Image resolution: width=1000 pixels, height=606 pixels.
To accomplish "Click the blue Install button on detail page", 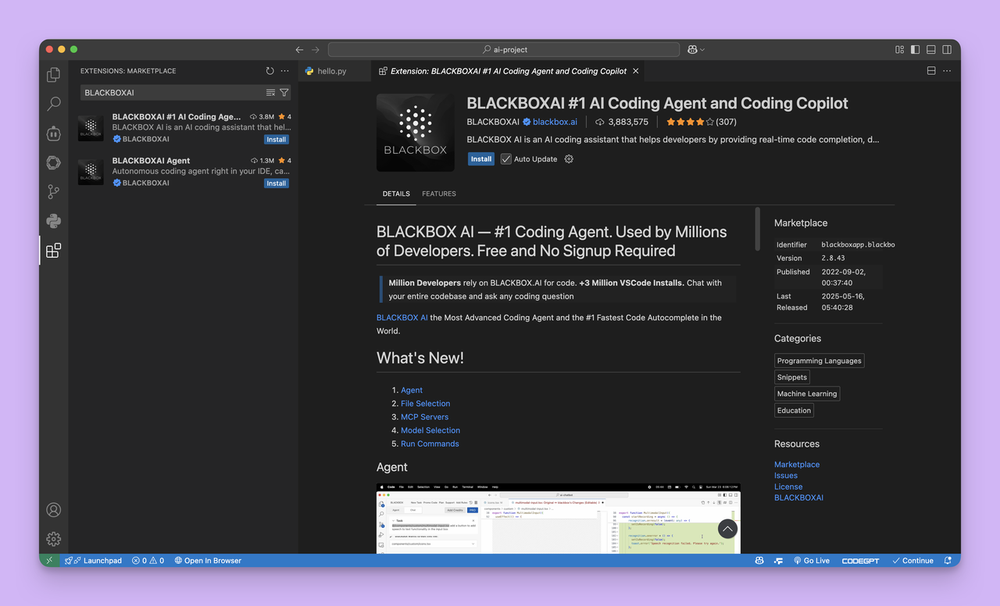I will point(481,159).
